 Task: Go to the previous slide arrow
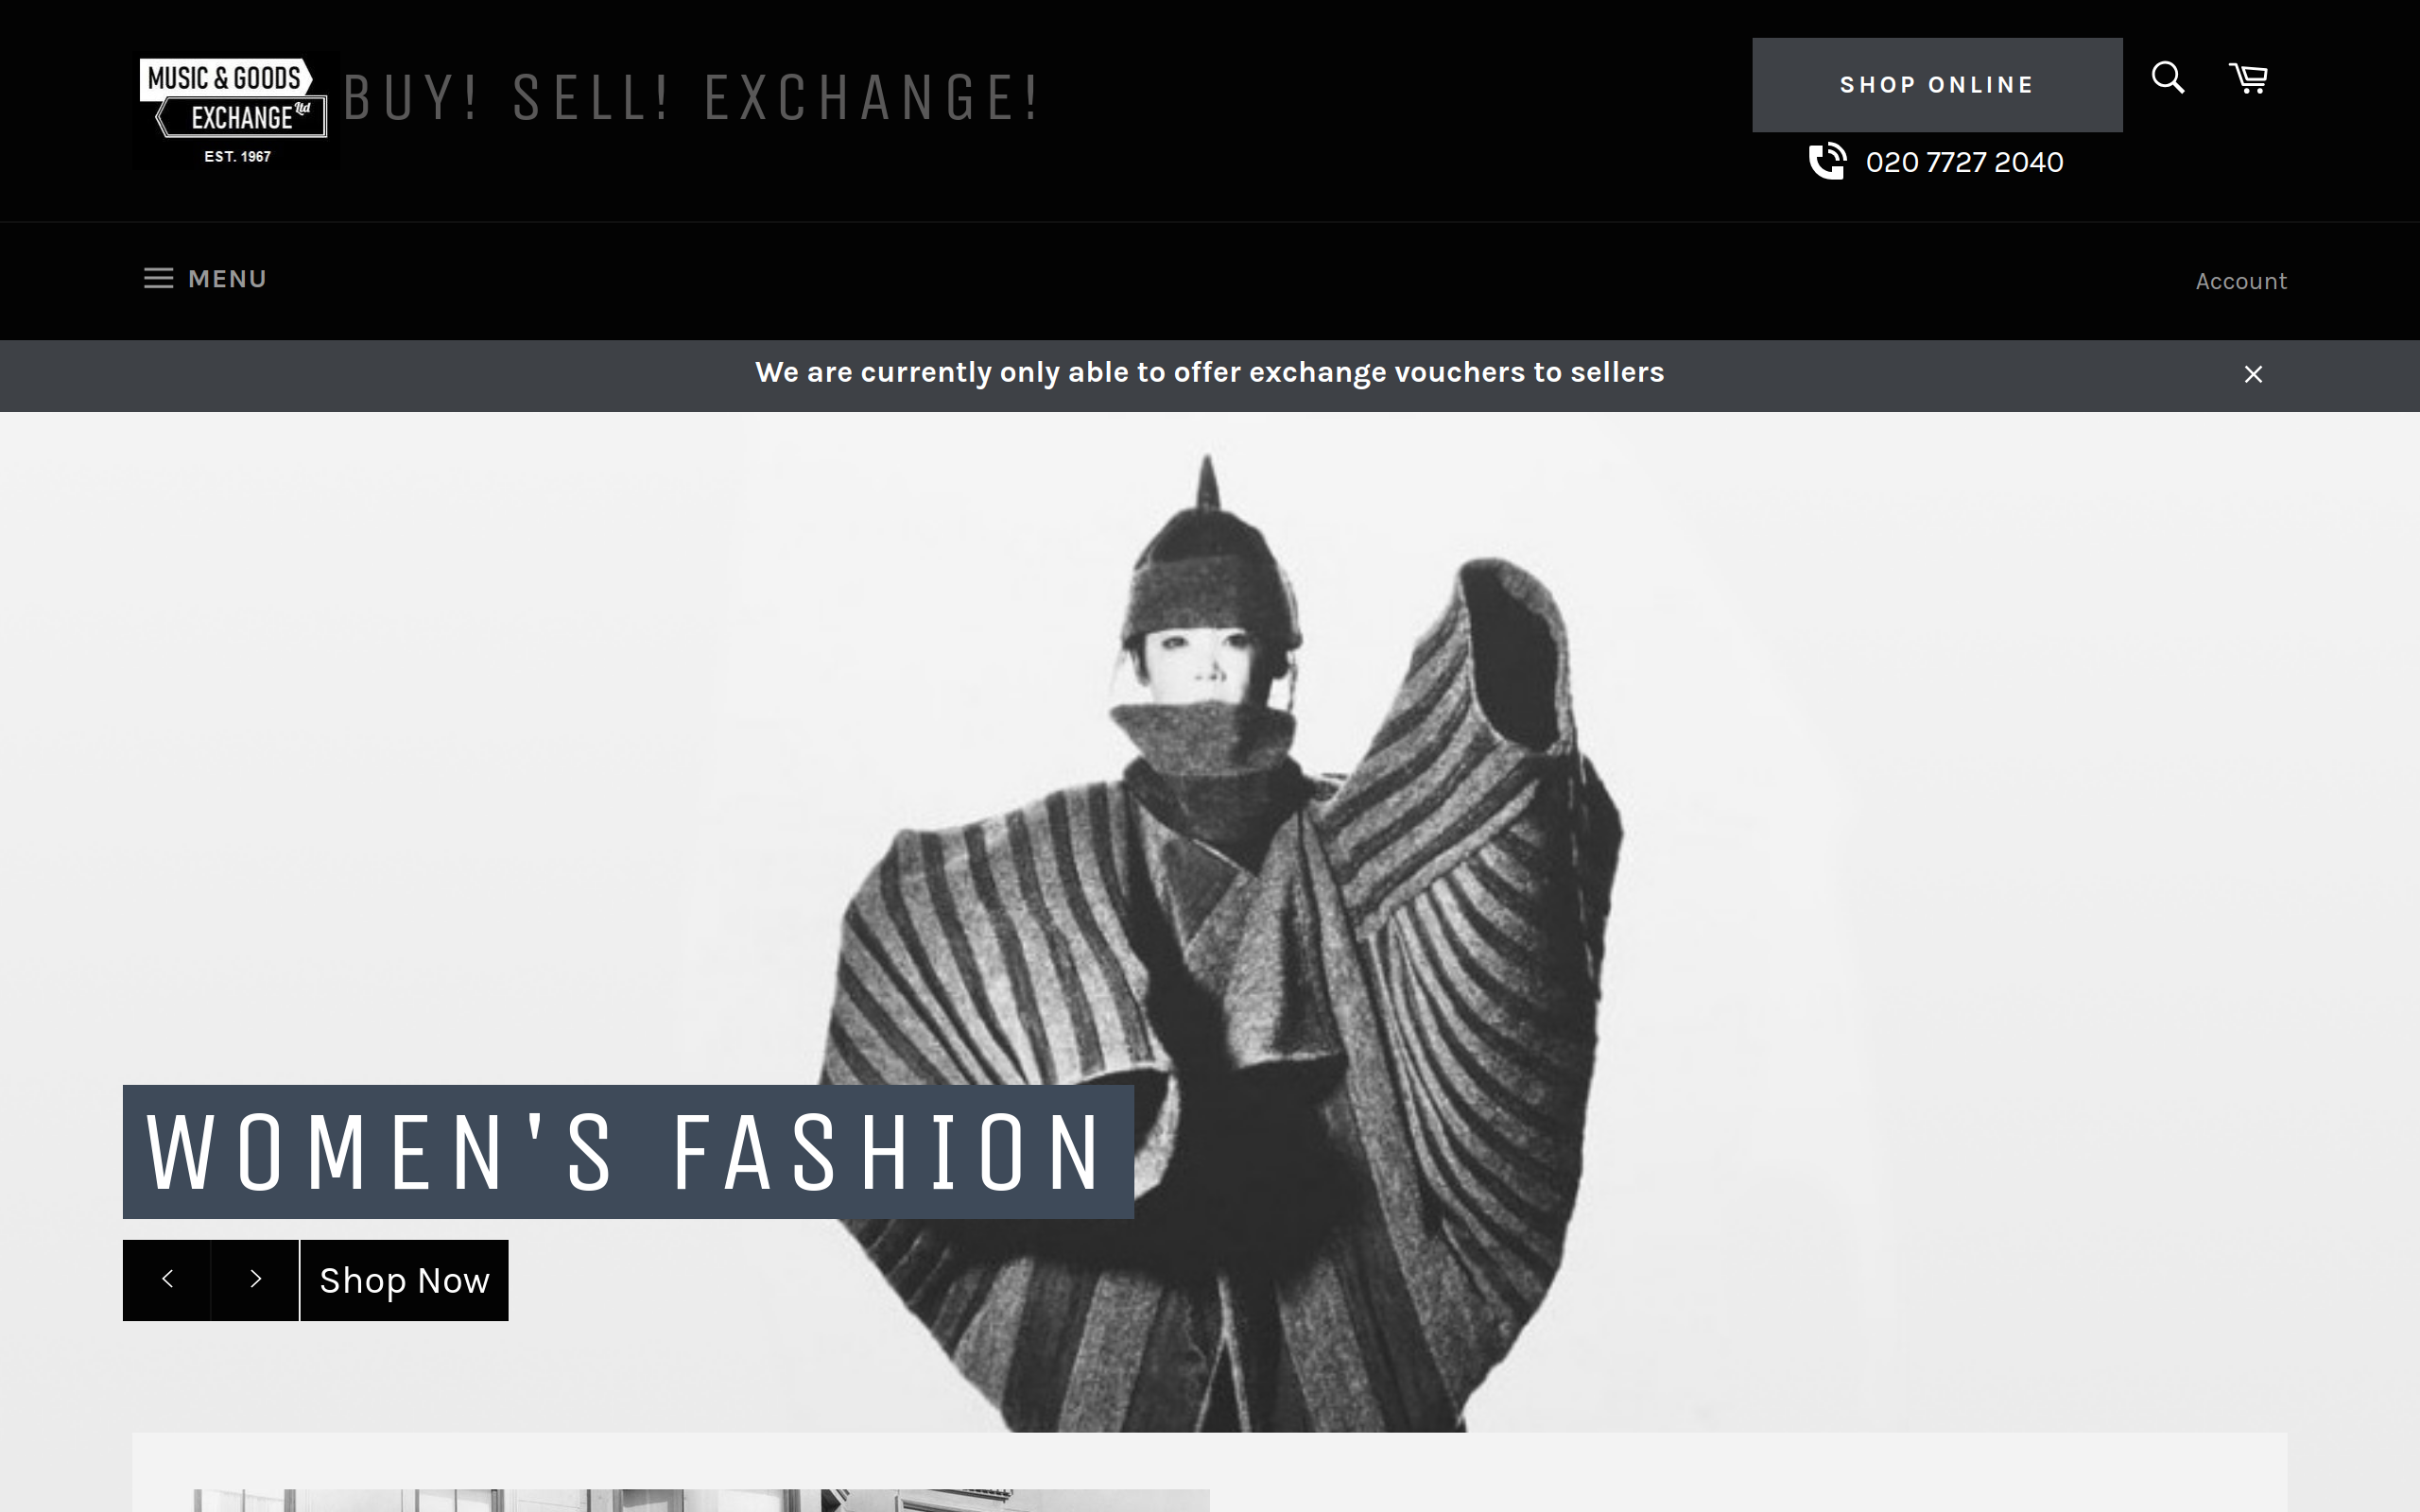167,1280
